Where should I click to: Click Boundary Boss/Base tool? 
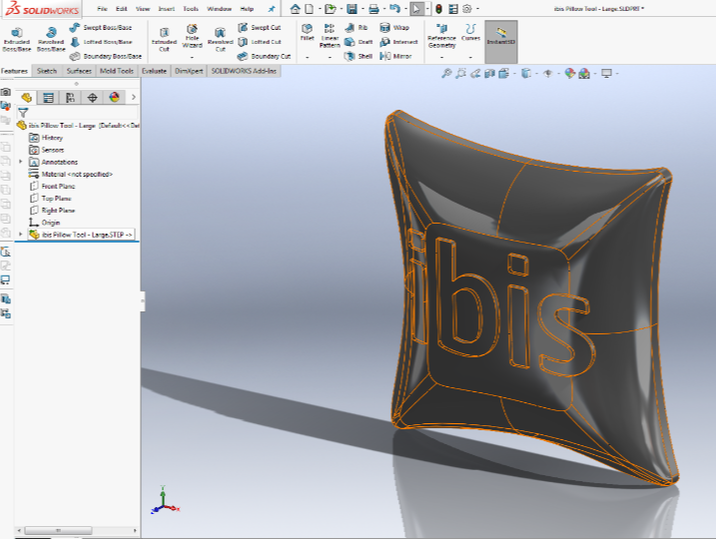pyautogui.click(x=105, y=56)
